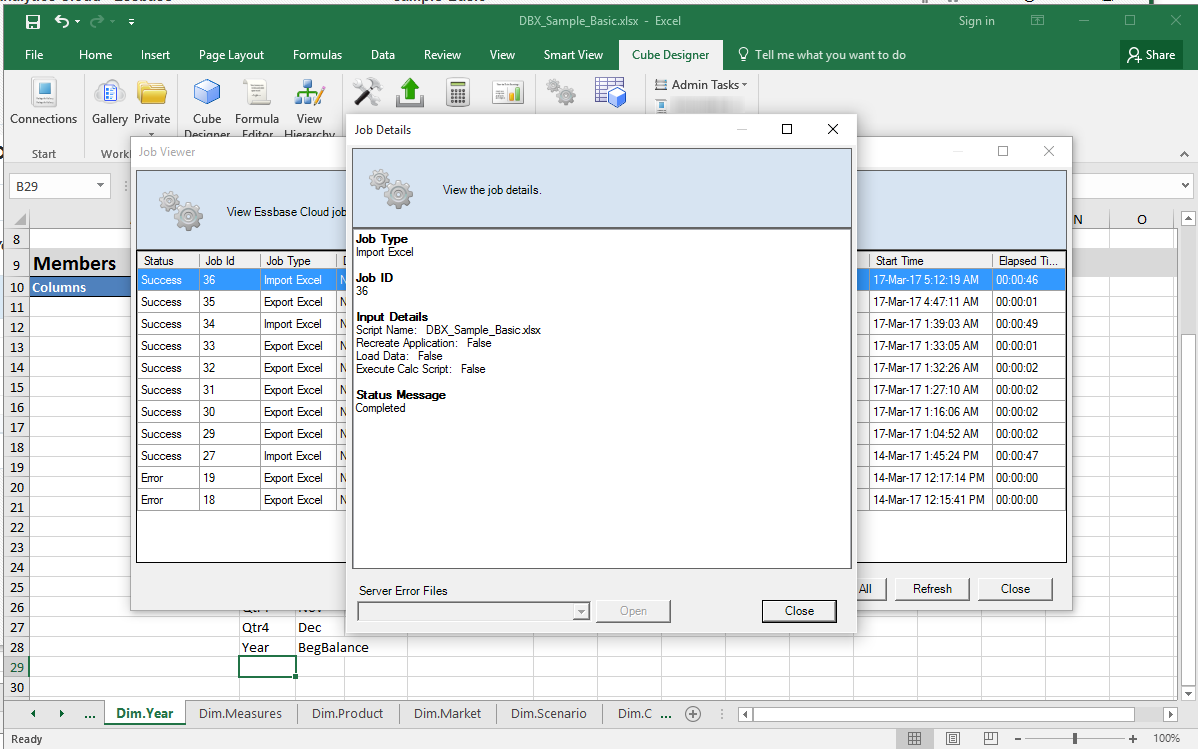
Task: Open the Undo history dropdown arrow
Action: [77, 22]
